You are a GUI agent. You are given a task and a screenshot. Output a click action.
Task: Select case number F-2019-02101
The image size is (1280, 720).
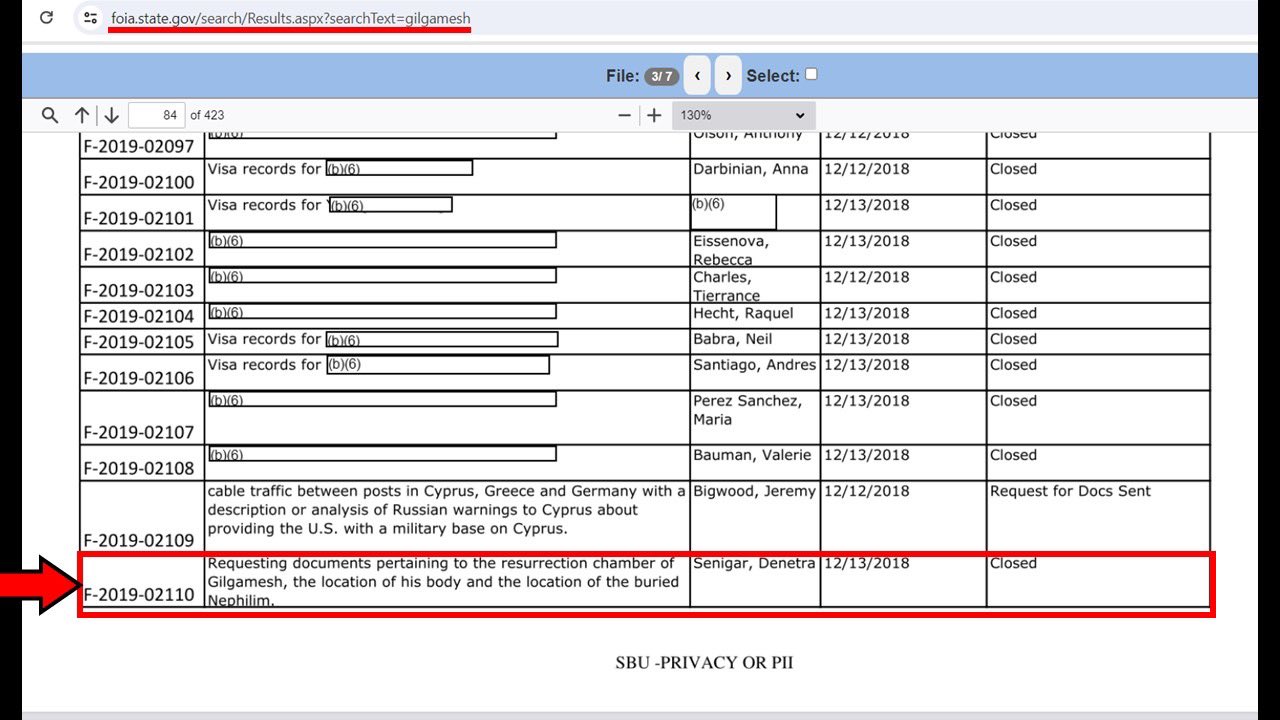click(x=139, y=218)
